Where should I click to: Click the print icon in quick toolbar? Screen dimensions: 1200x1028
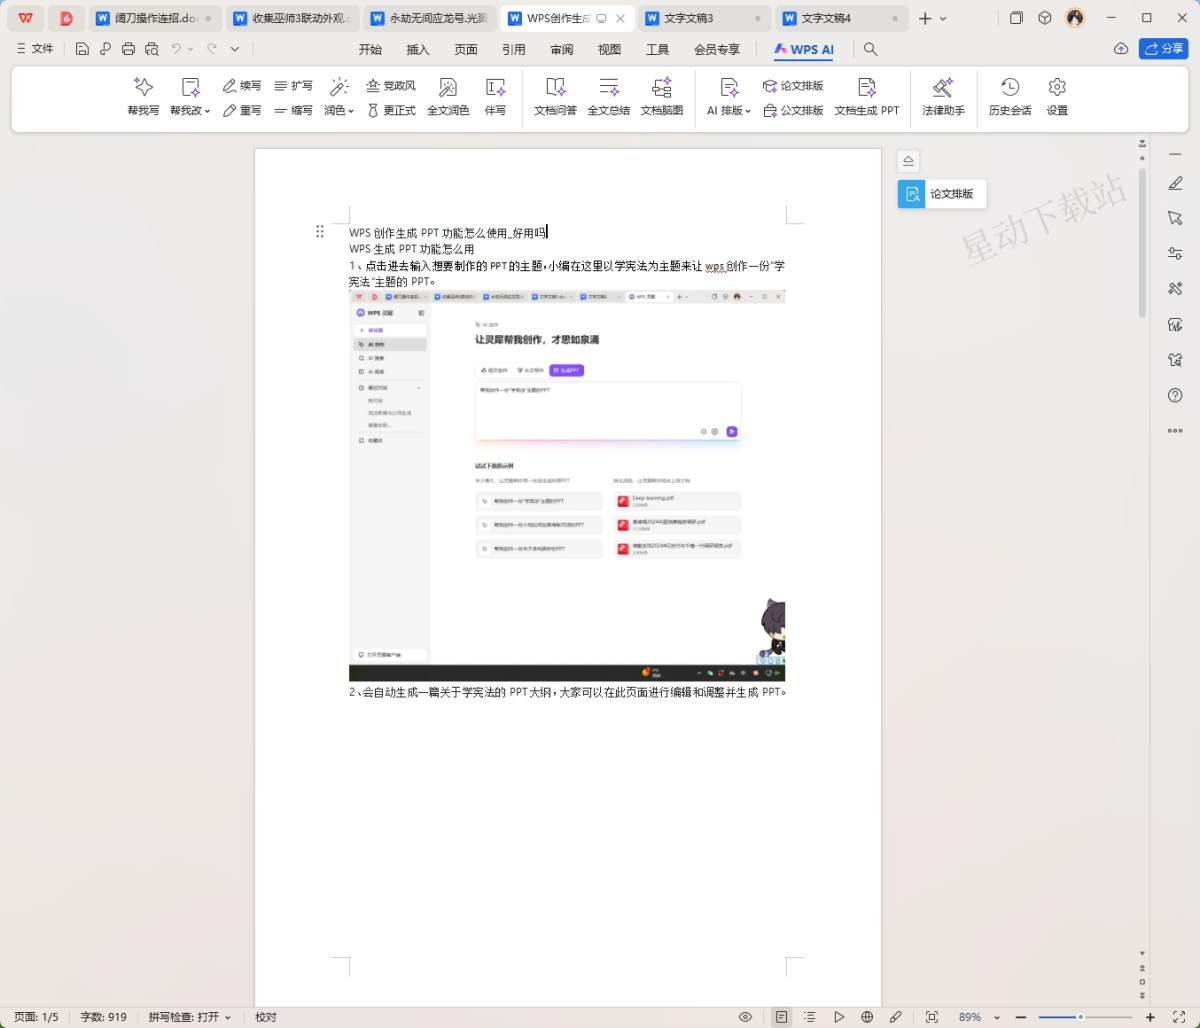tap(128, 49)
